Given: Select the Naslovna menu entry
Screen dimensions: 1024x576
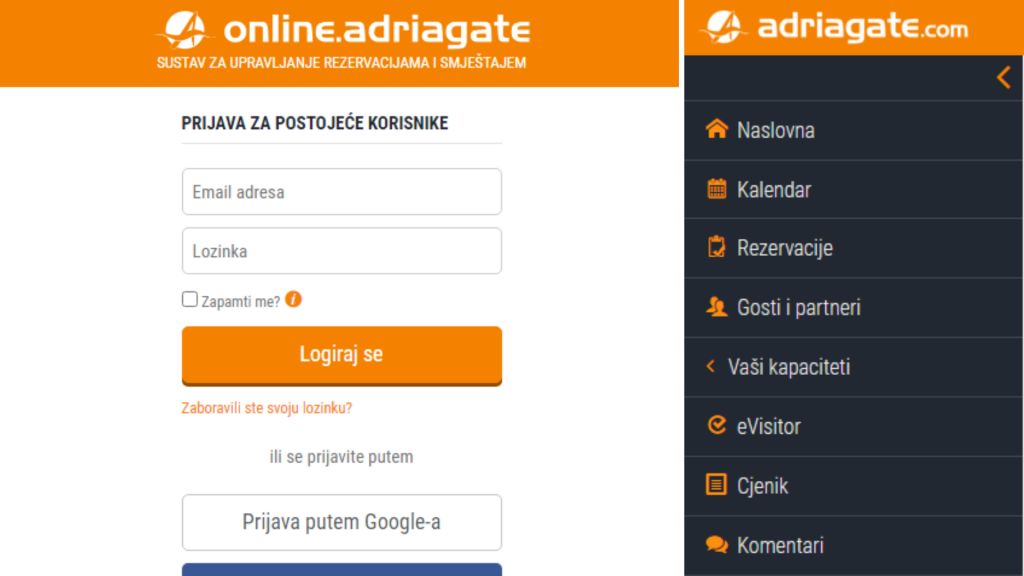Looking at the screenshot, I should pos(775,129).
